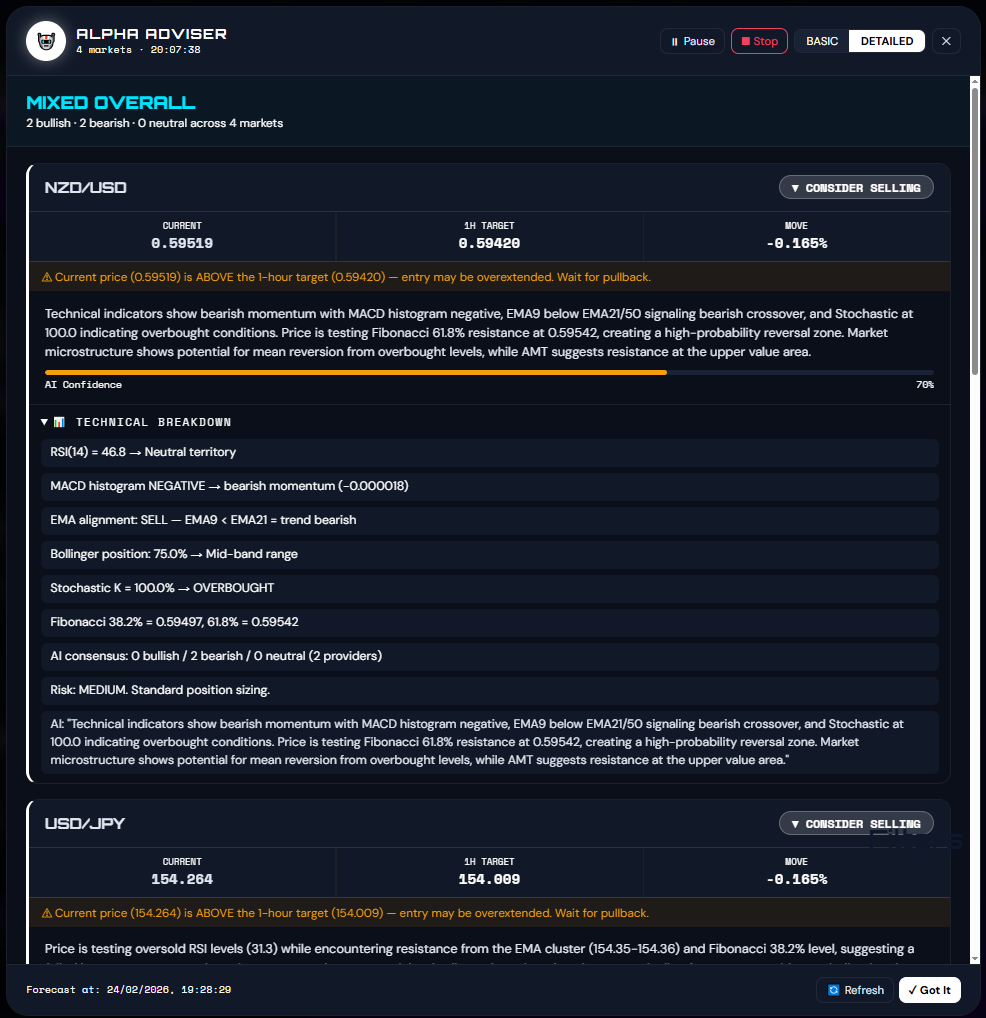Click the NZD/USD market heading
The height and width of the screenshot is (1018, 986).
tap(86, 188)
